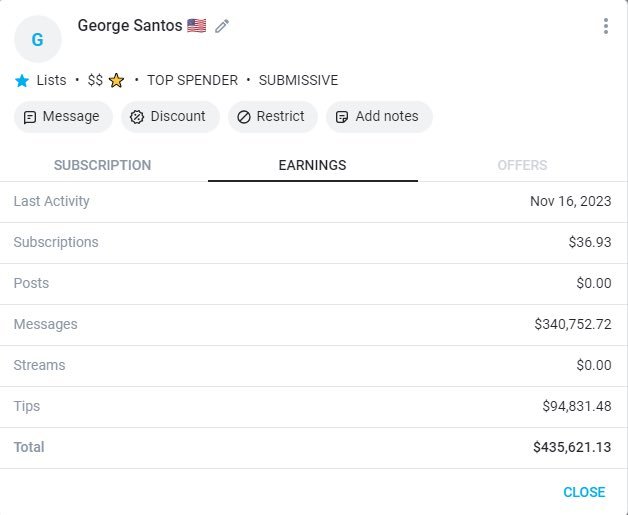
Task: Click the Tips earnings row
Action: click(x=313, y=407)
